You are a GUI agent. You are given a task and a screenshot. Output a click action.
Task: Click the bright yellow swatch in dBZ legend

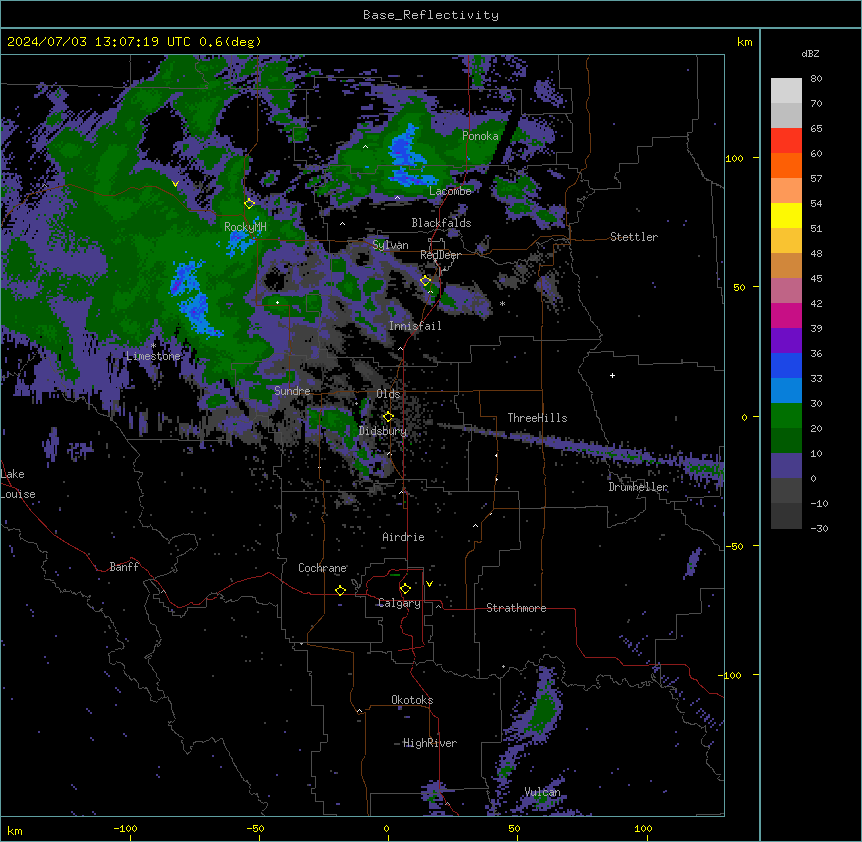786,215
